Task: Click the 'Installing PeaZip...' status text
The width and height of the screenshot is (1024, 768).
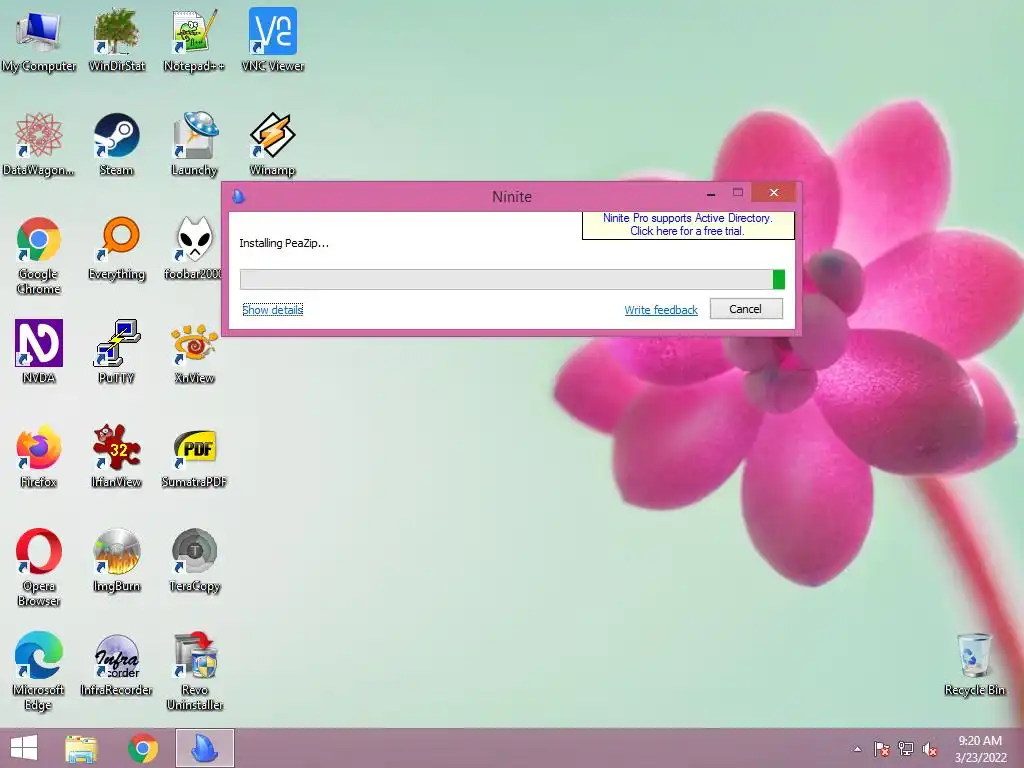Action: coord(284,243)
